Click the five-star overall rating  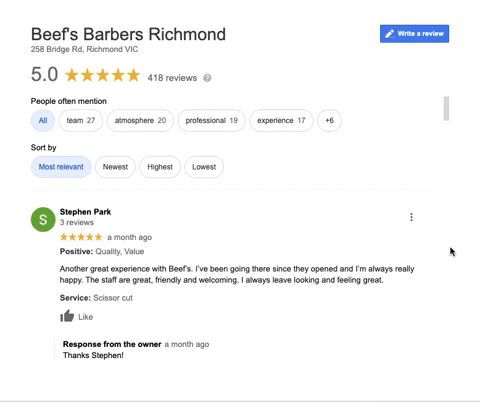point(103,75)
